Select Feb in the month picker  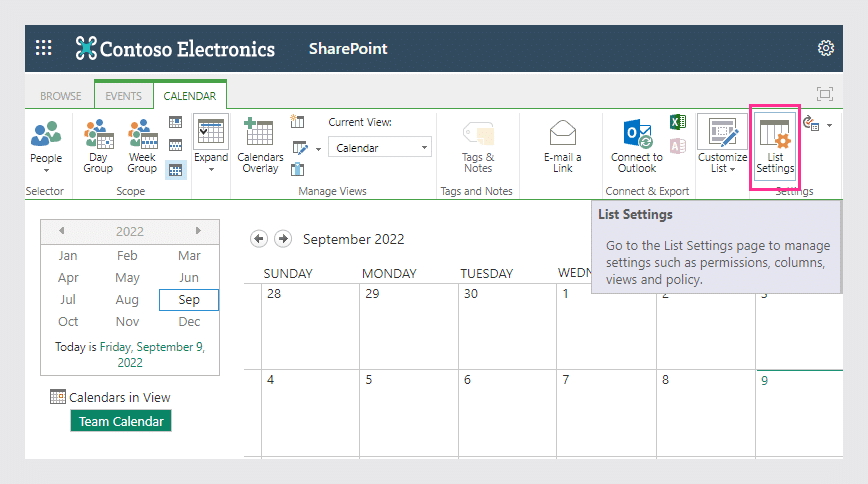pyautogui.click(x=127, y=255)
